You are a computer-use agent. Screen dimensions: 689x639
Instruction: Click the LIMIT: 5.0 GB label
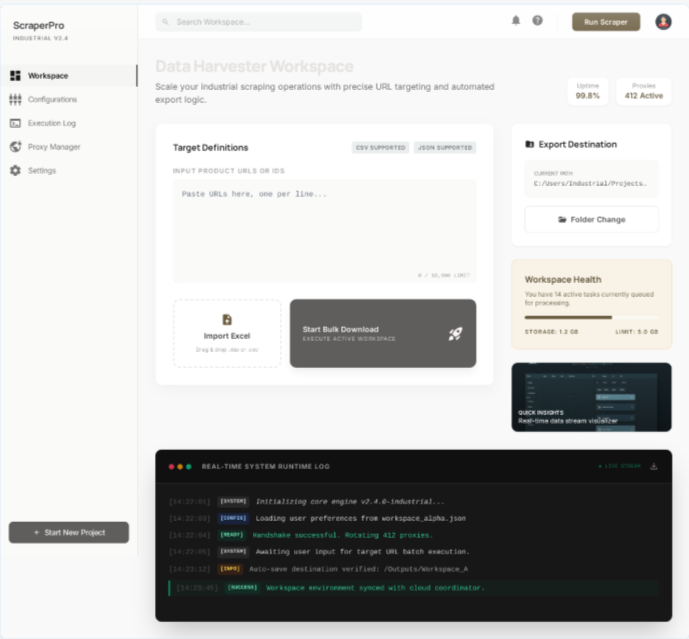coord(637,332)
